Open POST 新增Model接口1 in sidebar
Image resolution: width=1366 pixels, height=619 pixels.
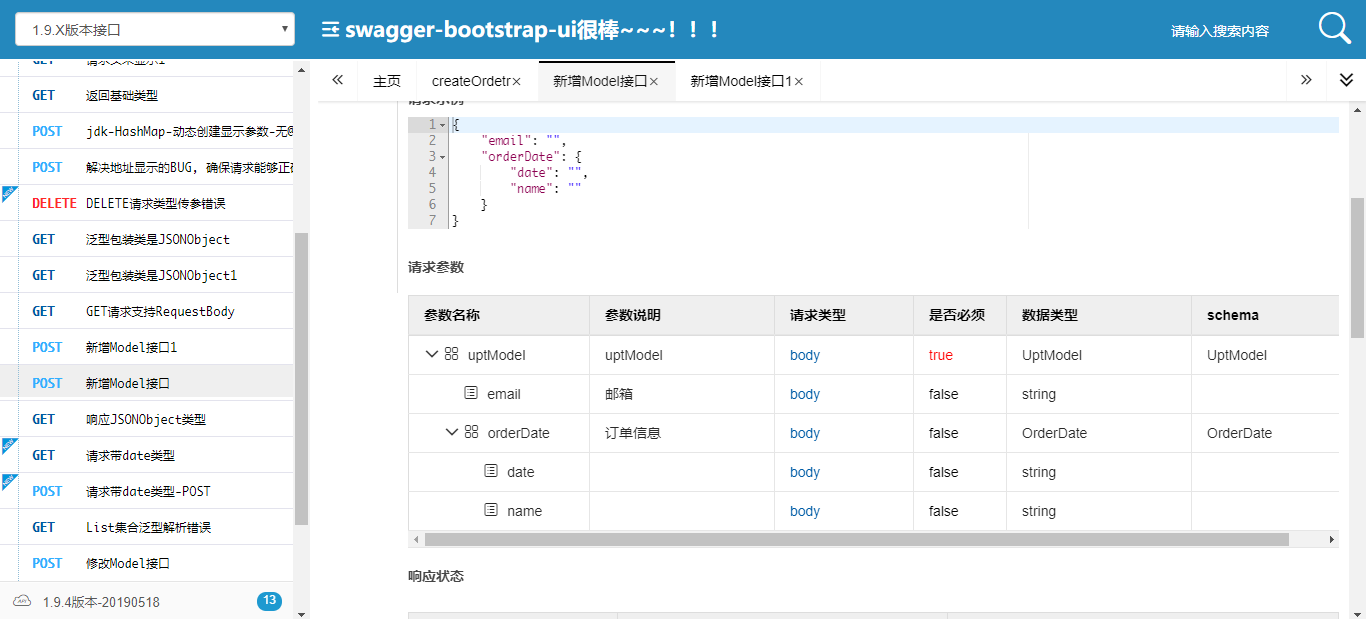[x=147, y=347]
